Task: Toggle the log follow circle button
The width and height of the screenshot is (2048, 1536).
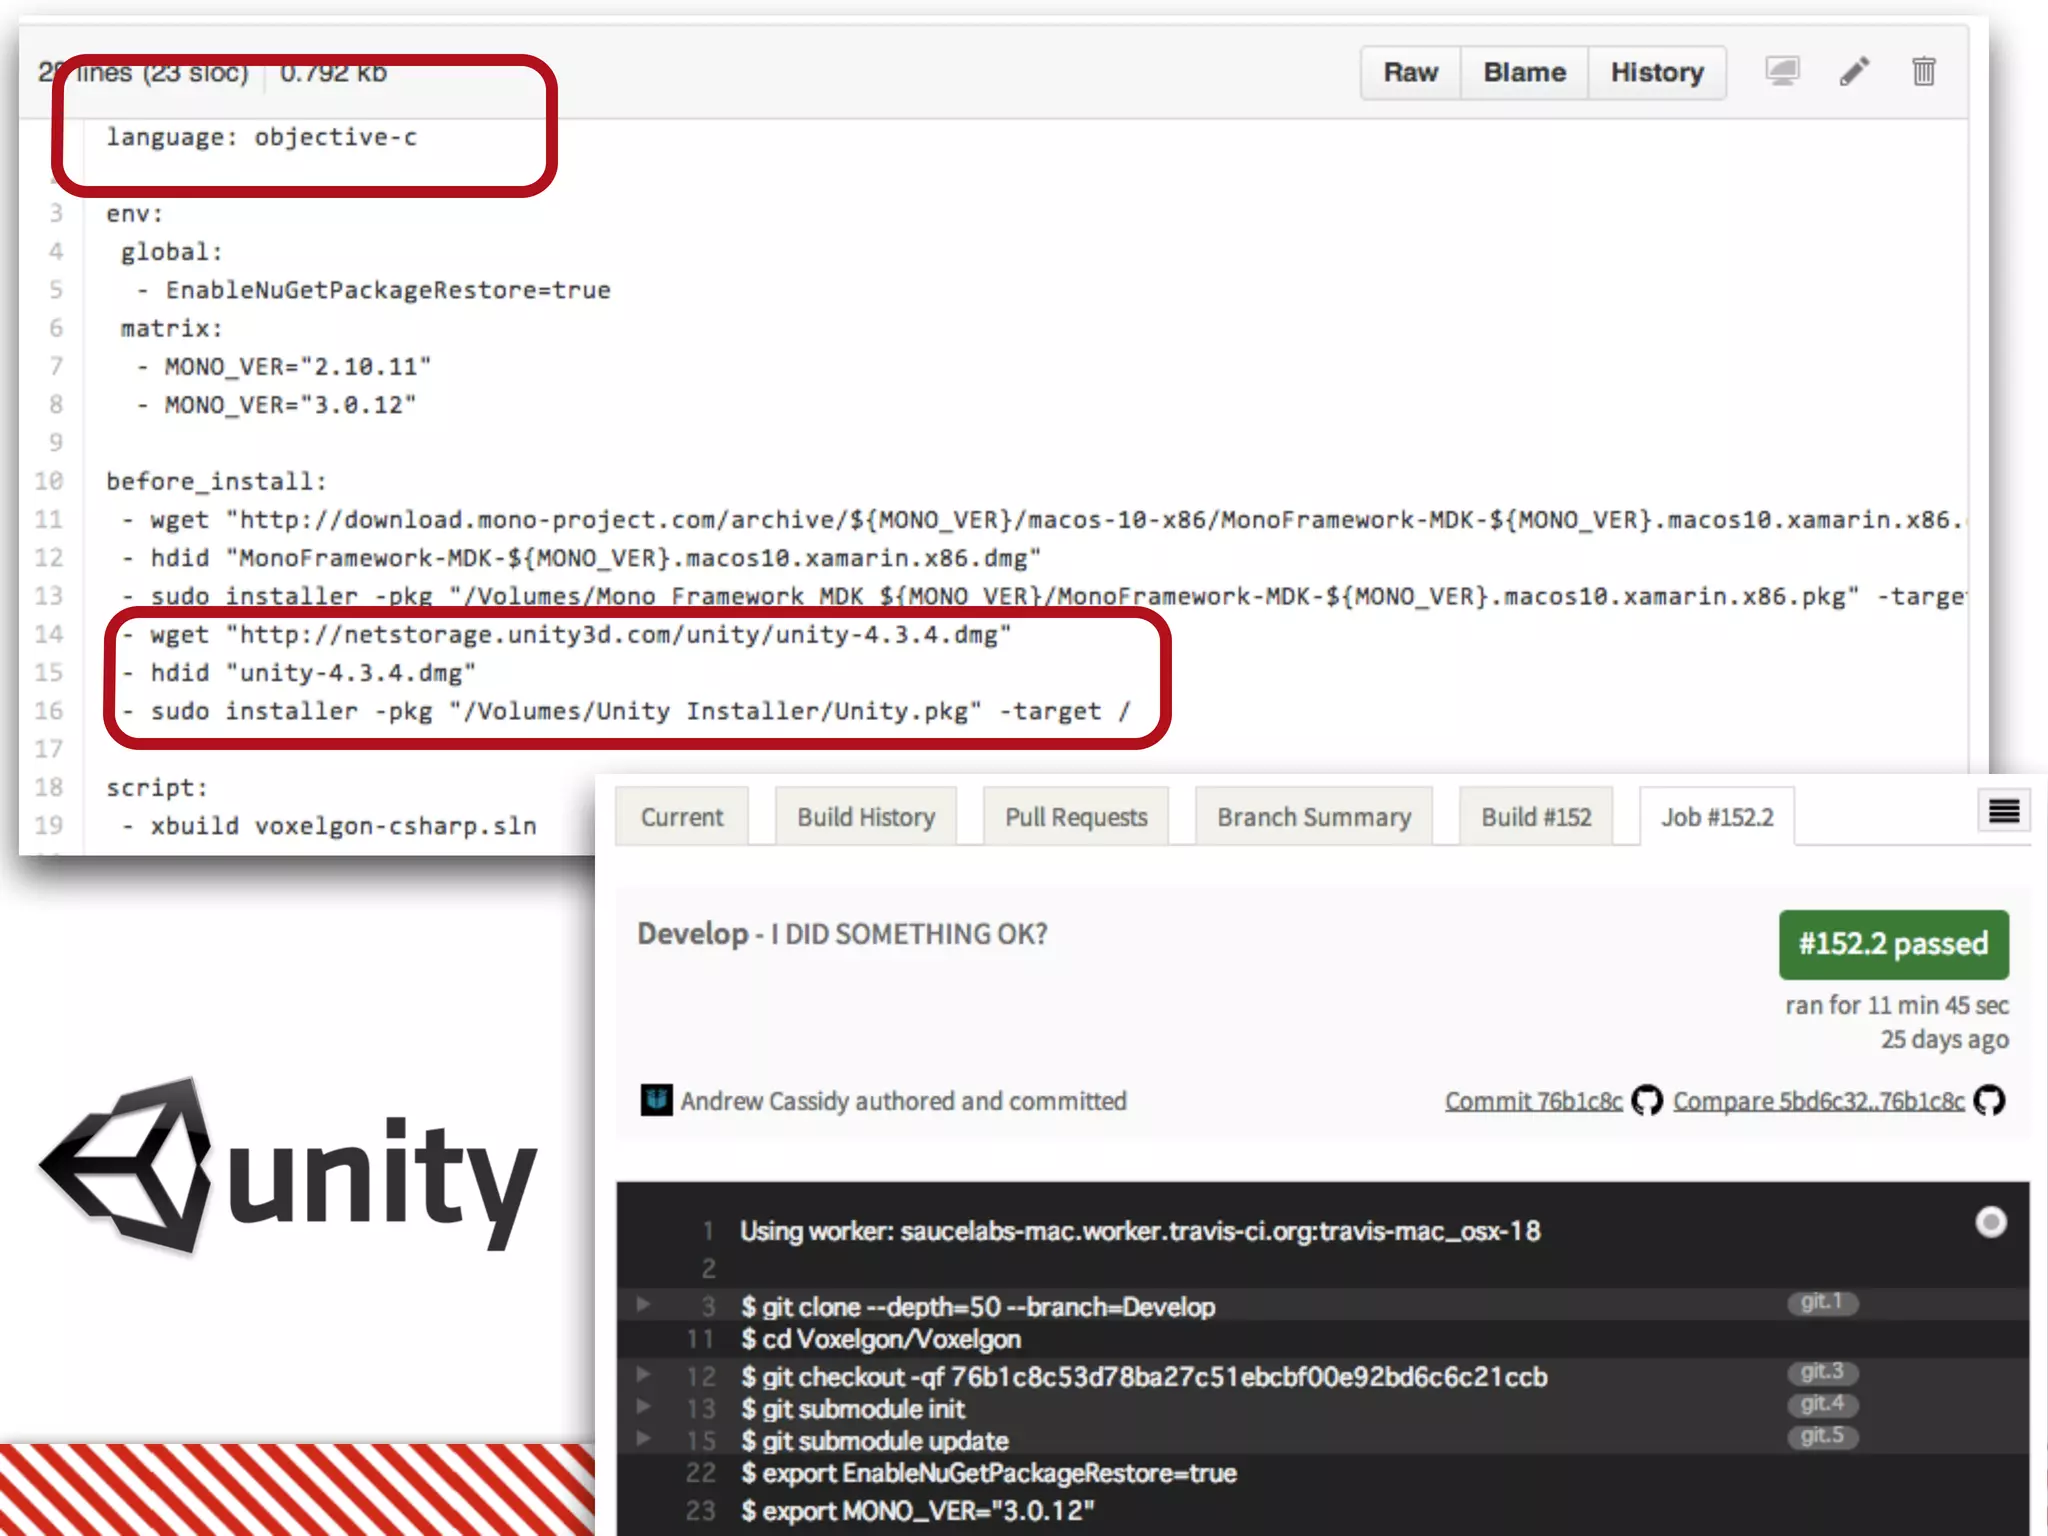Action: (x=1991, y=1222)
